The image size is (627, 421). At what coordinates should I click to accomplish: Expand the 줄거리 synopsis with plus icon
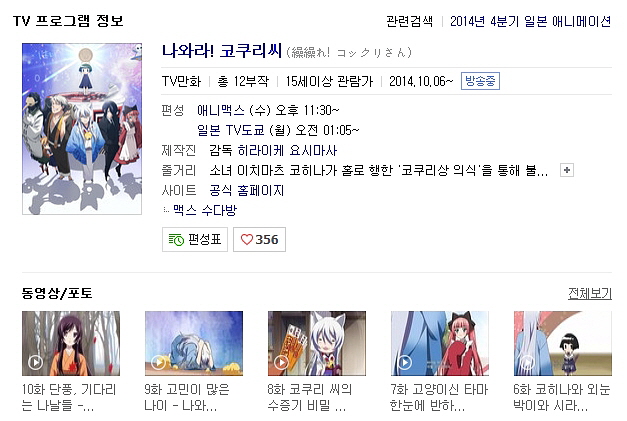pos(567,170)
